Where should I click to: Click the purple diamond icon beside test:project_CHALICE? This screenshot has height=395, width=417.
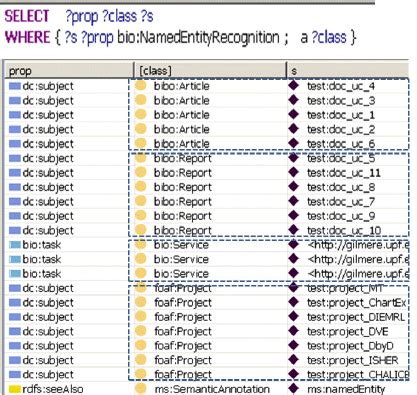point(293,374)
